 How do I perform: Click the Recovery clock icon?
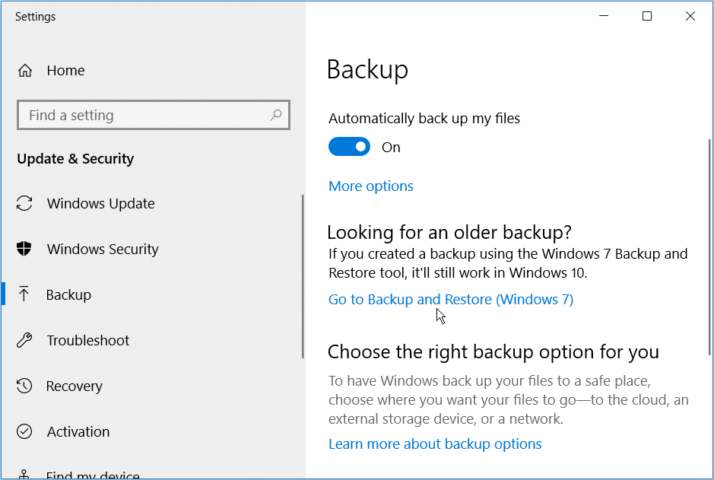tap(24, 386)
